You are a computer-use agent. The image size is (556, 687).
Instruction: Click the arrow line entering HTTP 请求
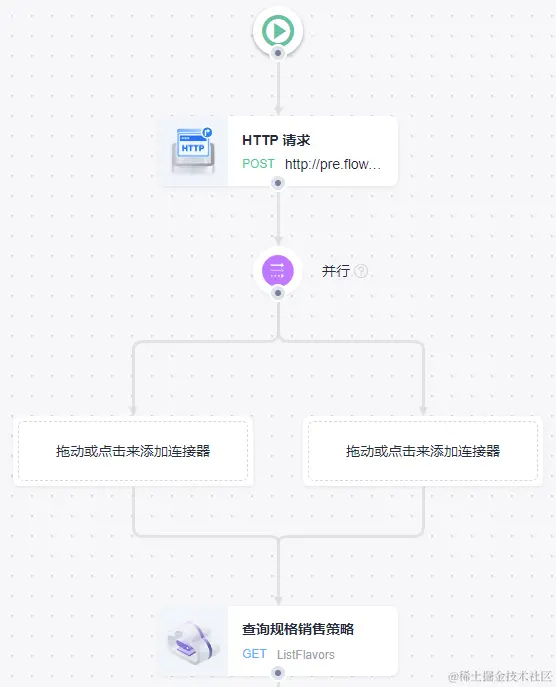click(x=278, y=87)
